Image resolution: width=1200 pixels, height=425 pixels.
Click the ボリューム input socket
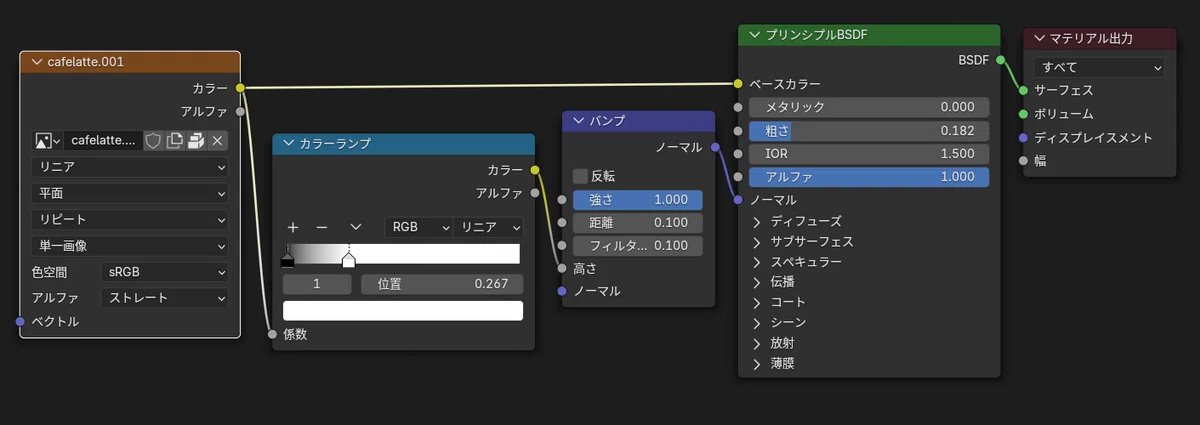[x=1023, y=114]
